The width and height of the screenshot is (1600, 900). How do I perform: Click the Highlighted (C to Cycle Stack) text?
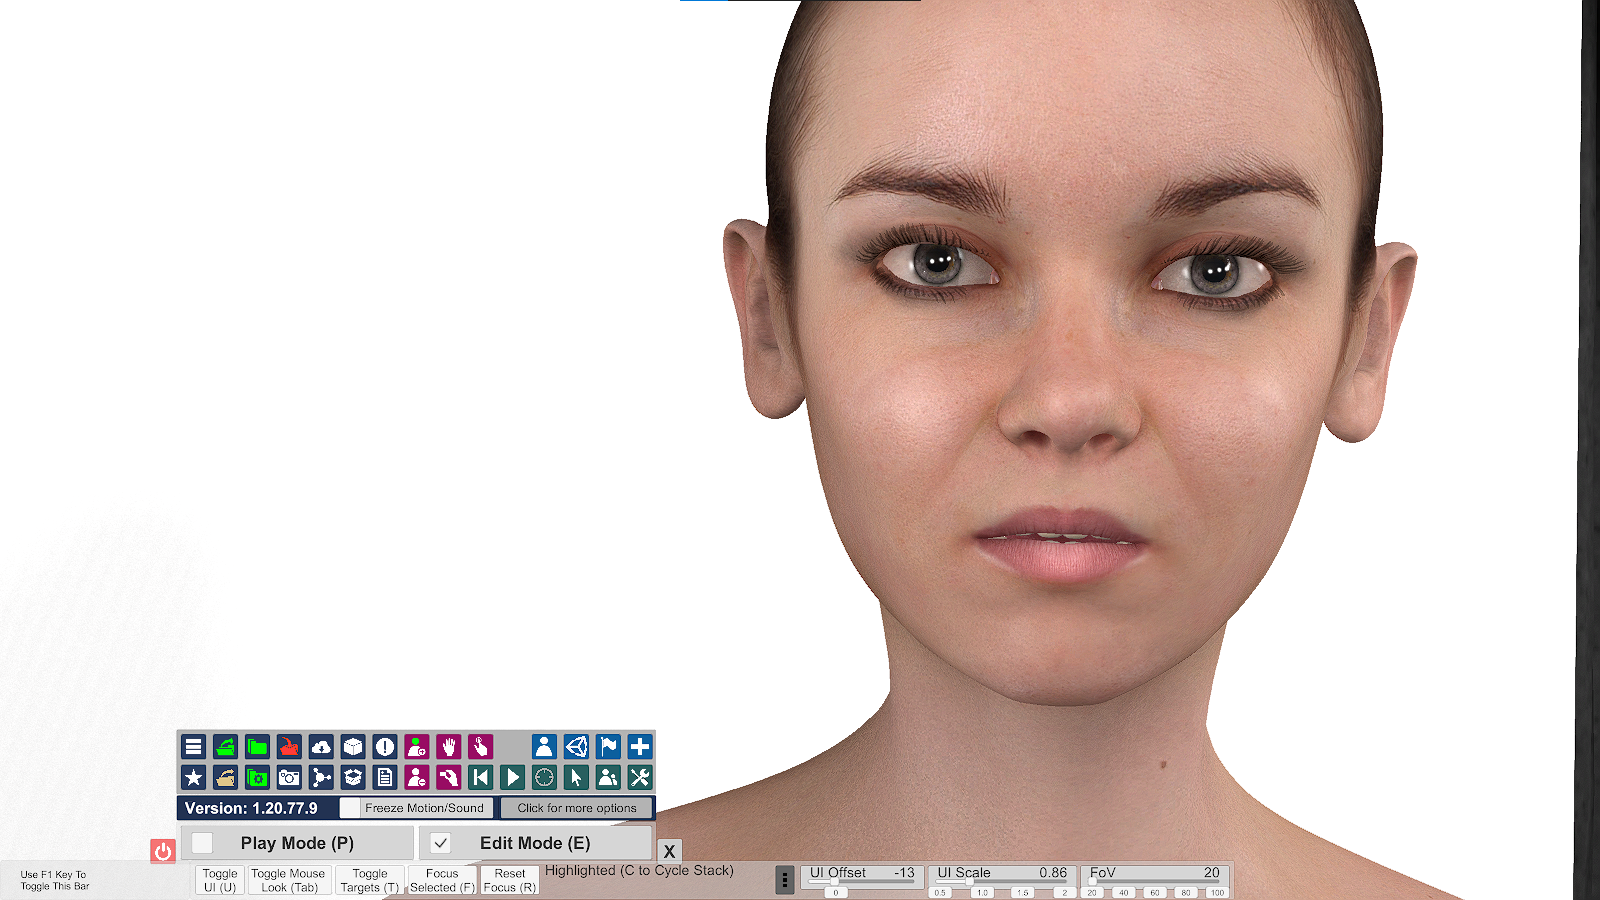click(x=639, y=871)
